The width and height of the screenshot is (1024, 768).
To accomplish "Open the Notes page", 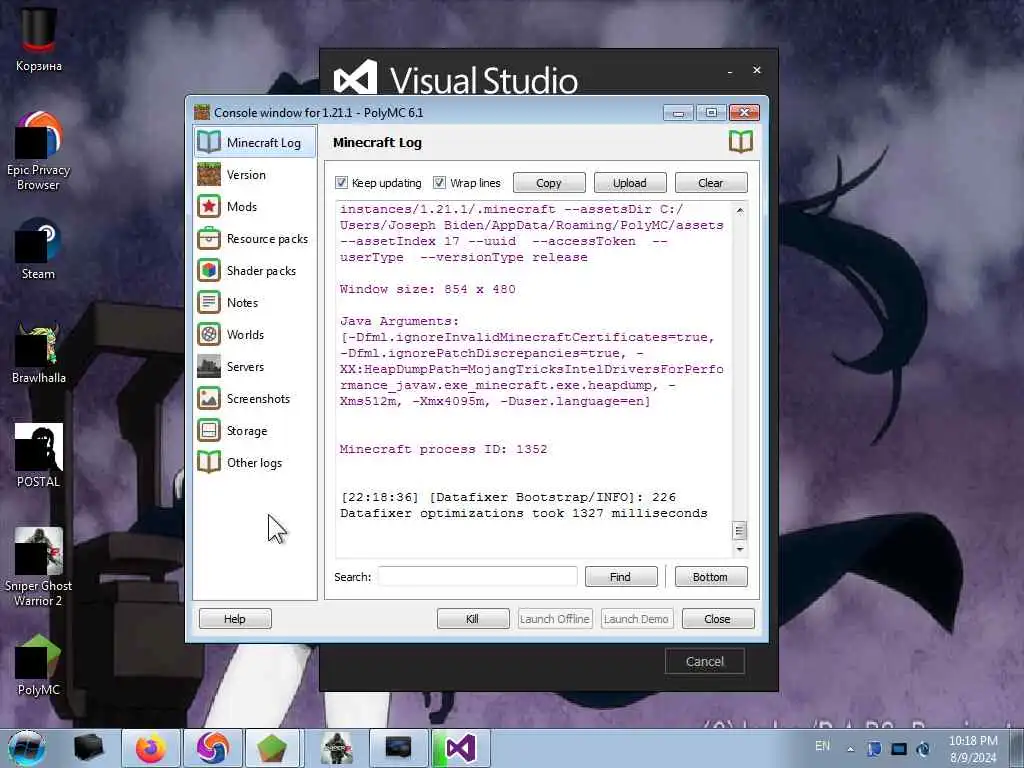I will point(255,302).
